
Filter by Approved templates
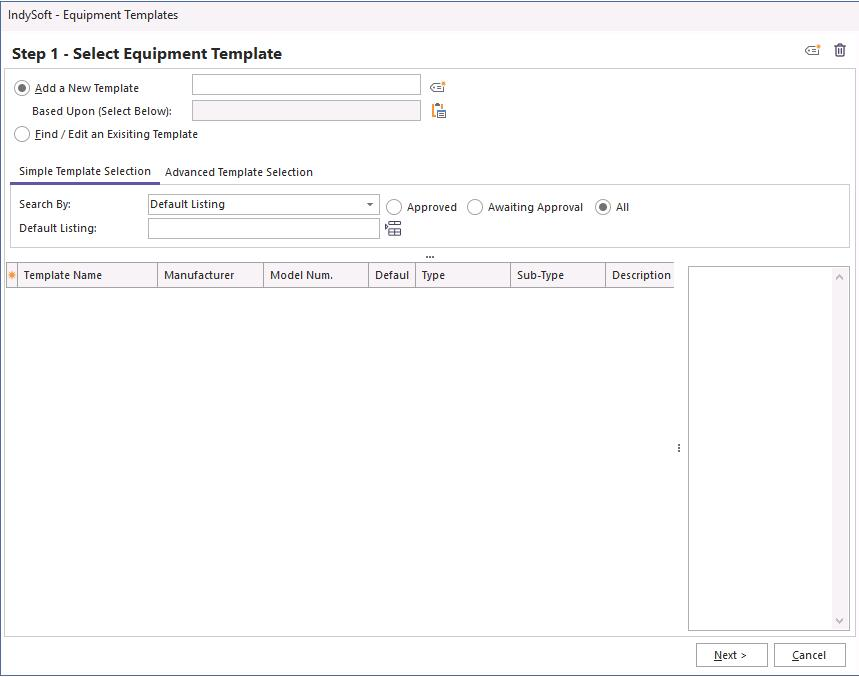[x=394, y=207]
